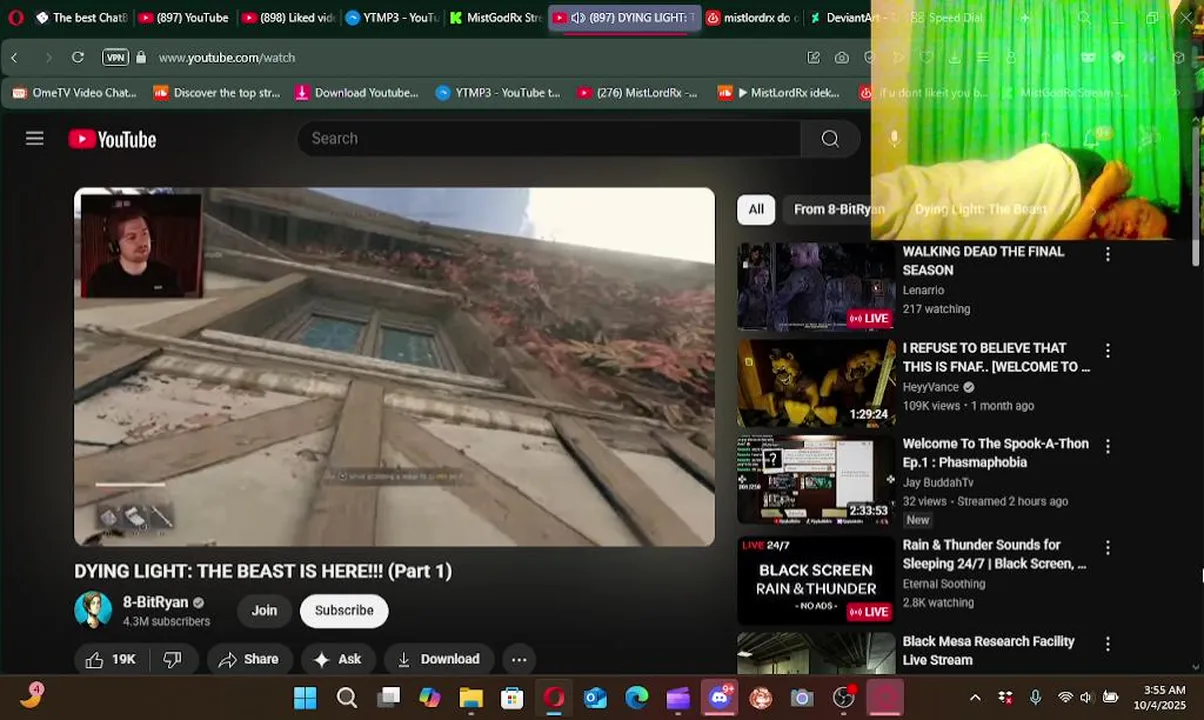Open options for Spook-A-Thon Phasmaphobia video
Image resolution: width=1204 pixels, height=720 pixels.
click(1107, 446)
